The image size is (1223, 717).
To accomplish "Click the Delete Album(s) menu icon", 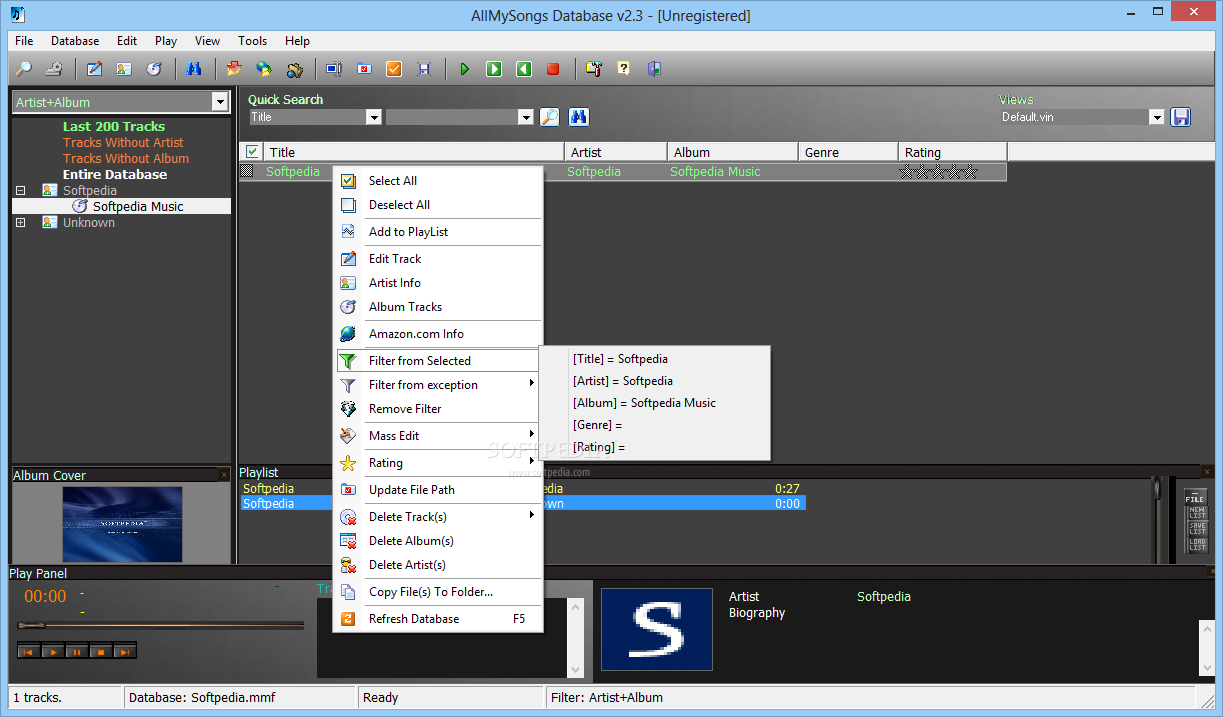I will point(348,541).
